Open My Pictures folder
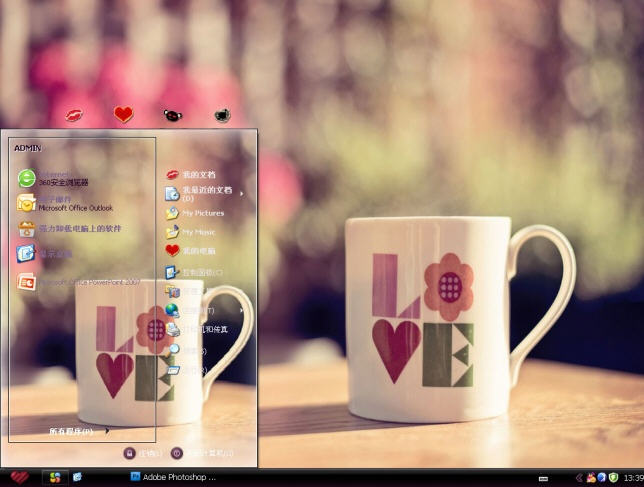 coord(195,213)
